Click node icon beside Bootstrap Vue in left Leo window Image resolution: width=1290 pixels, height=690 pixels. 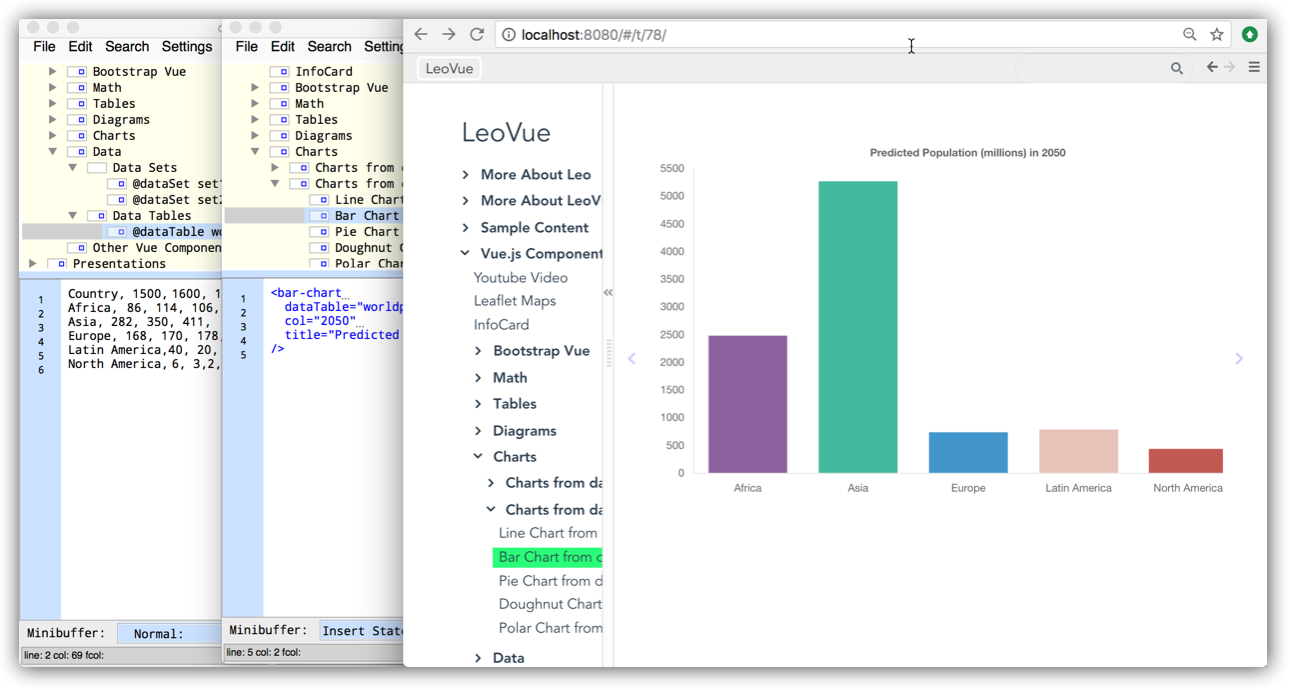(x=77, y=72)
